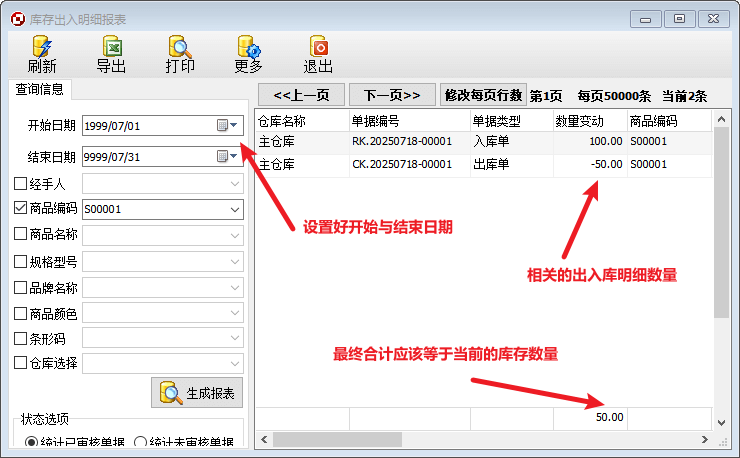Enable the 仓库选择 filter checkbox
740x458 pixels.
pyautogui.click(x=20, y=363)
